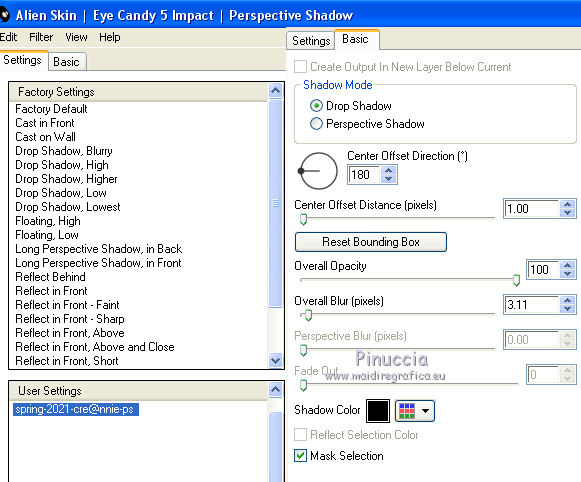Viewport: 581px width, 482px height.
Task: Choose the plain Reflect in Front, Above preset
Action: tap(70, 333)
